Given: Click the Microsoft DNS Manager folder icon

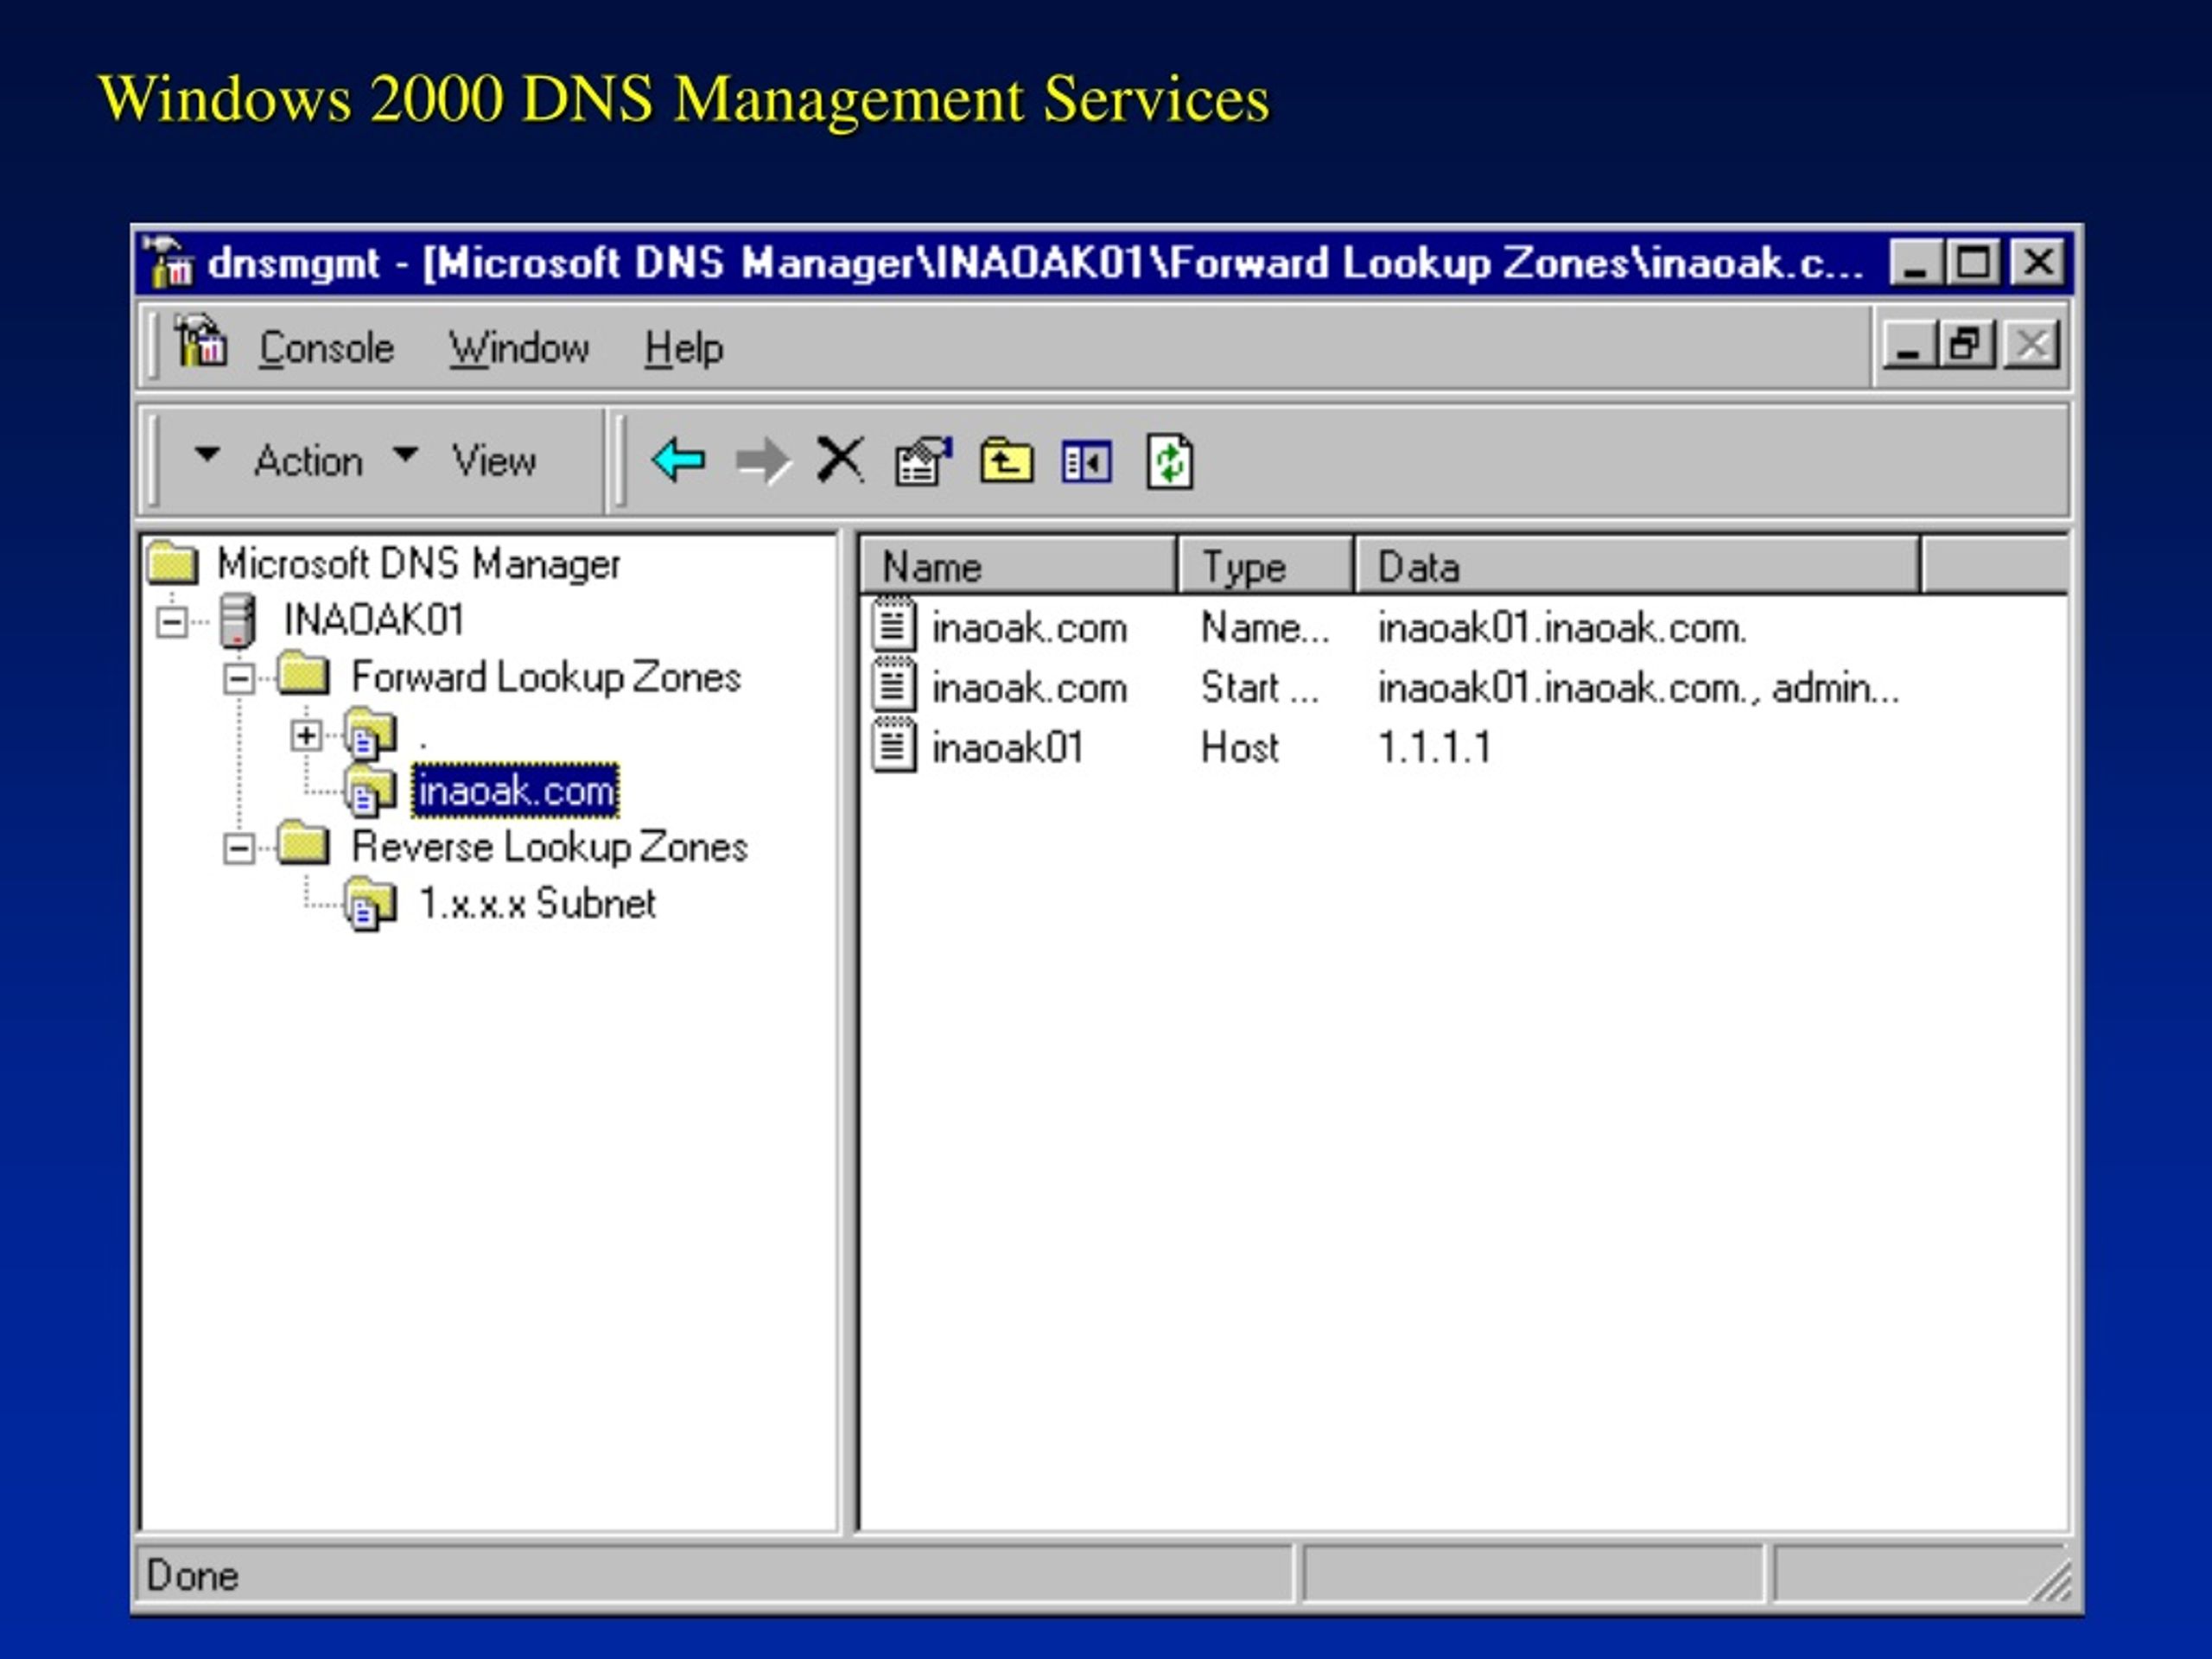Looking at the screenshot, I should tap(172, 562).
